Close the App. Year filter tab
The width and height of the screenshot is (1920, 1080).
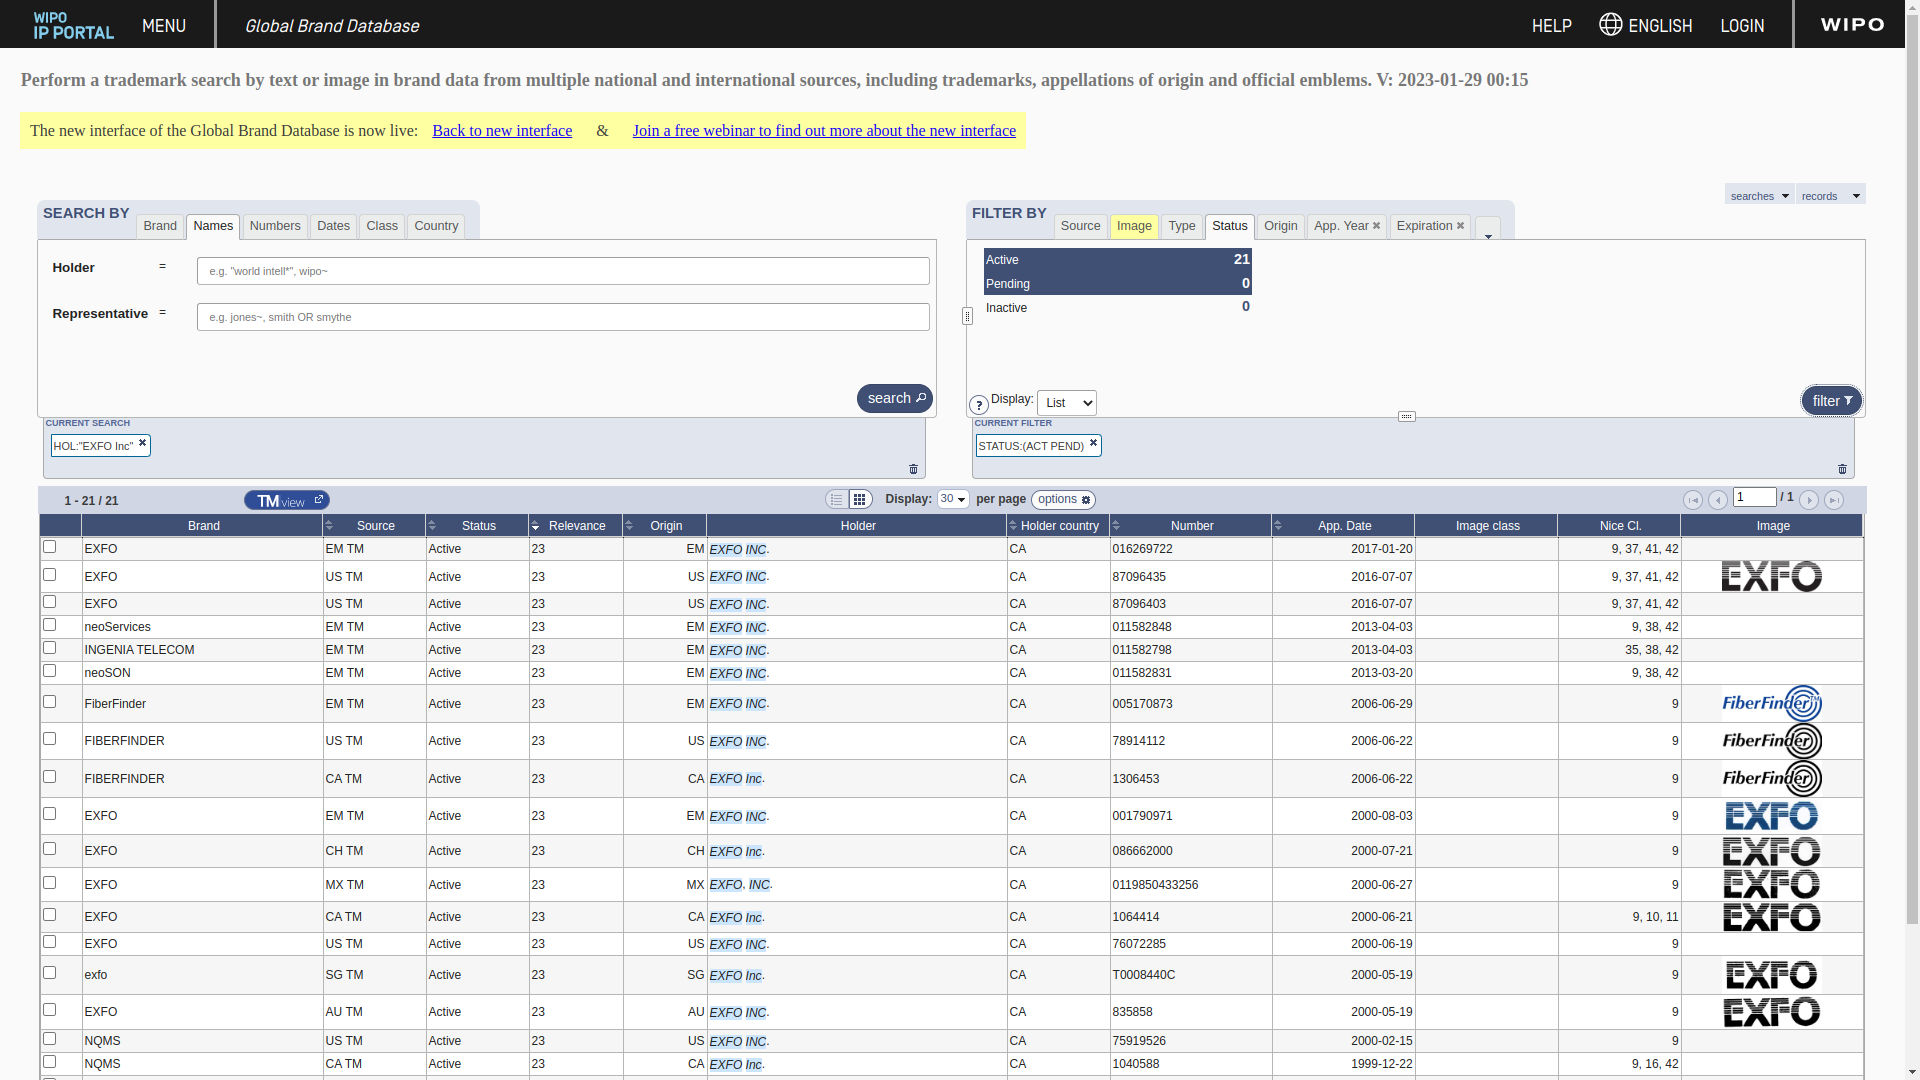tap(1377, 226)
